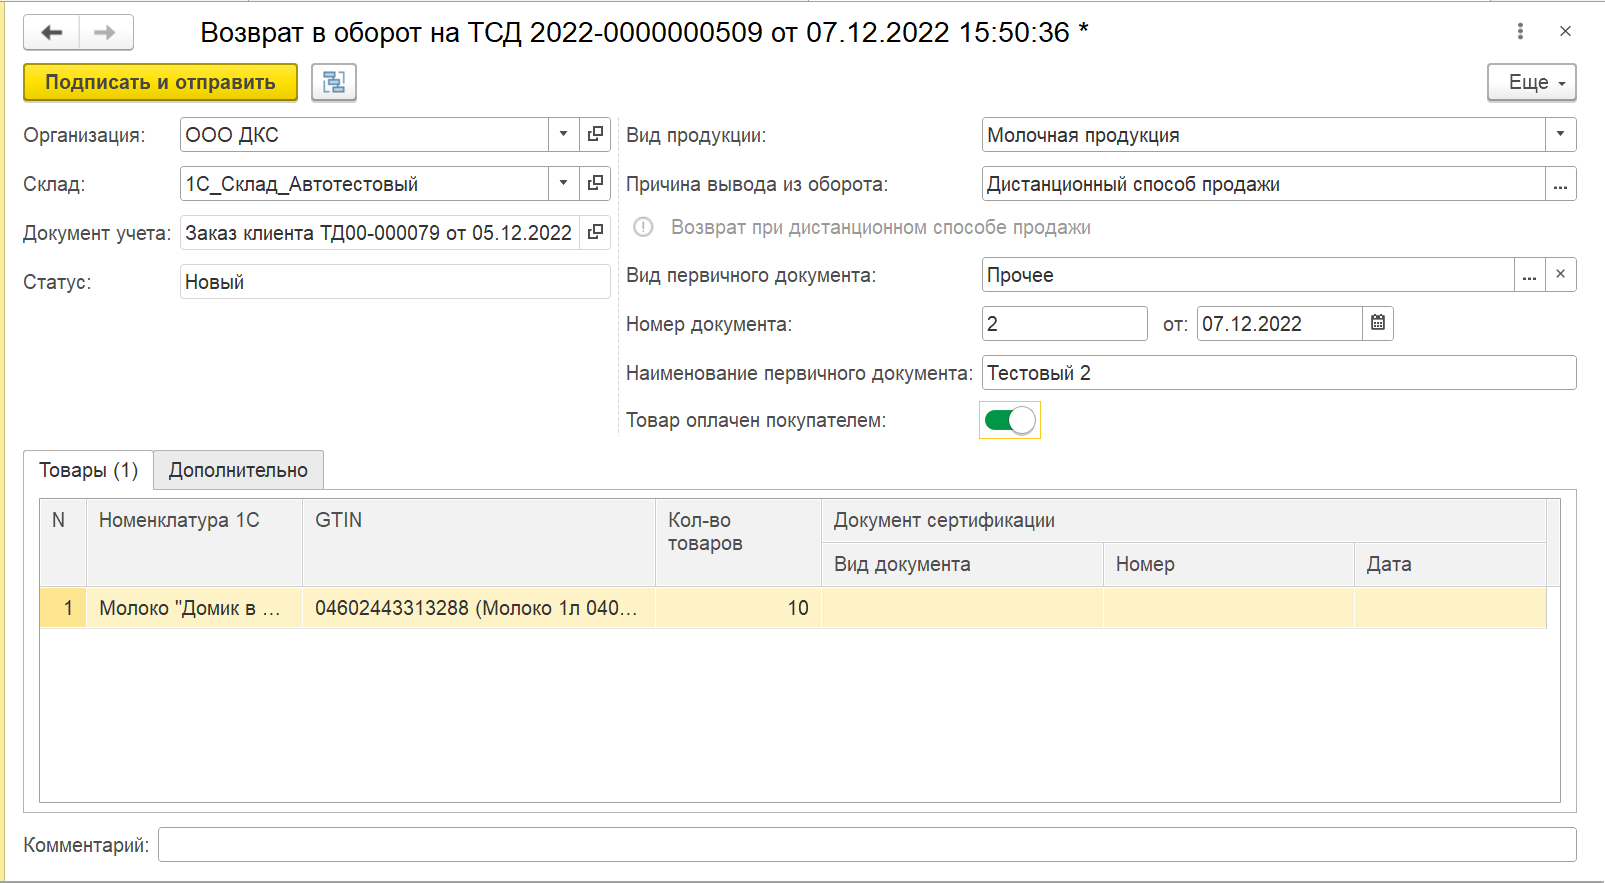
Task: Switch to the Товары (1) tab
Action: coord(88,470)
